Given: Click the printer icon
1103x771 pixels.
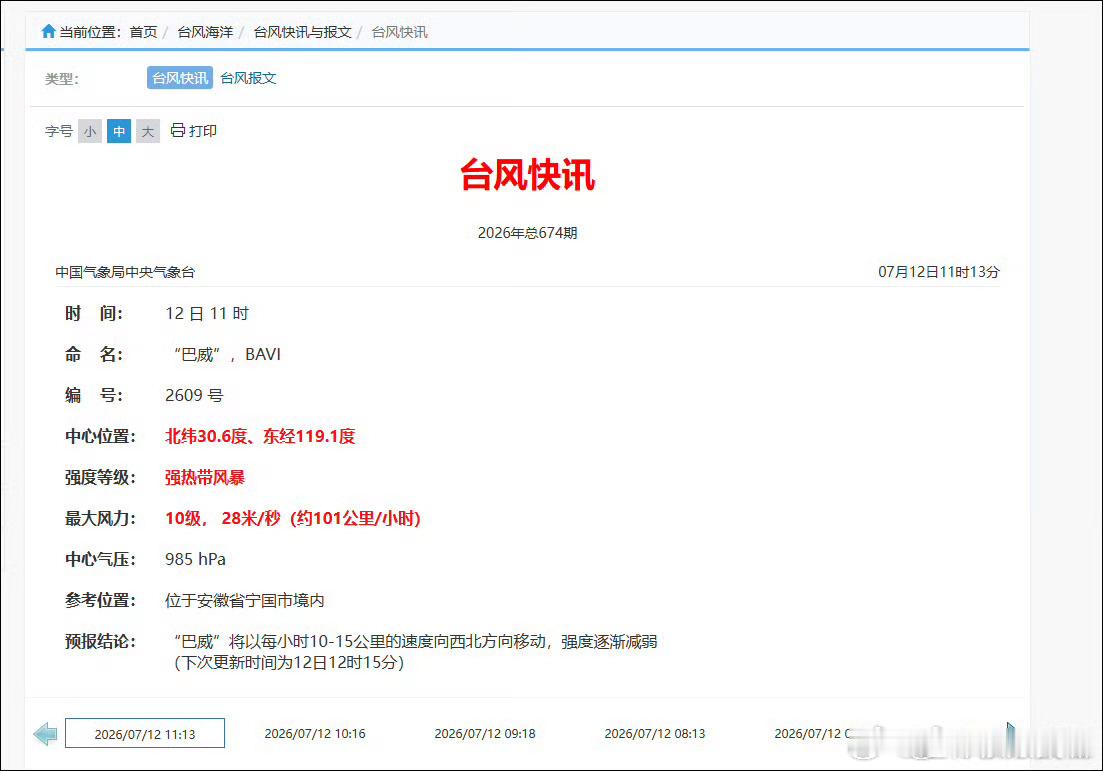Looking at the screenshot, I should click(178, 130).
